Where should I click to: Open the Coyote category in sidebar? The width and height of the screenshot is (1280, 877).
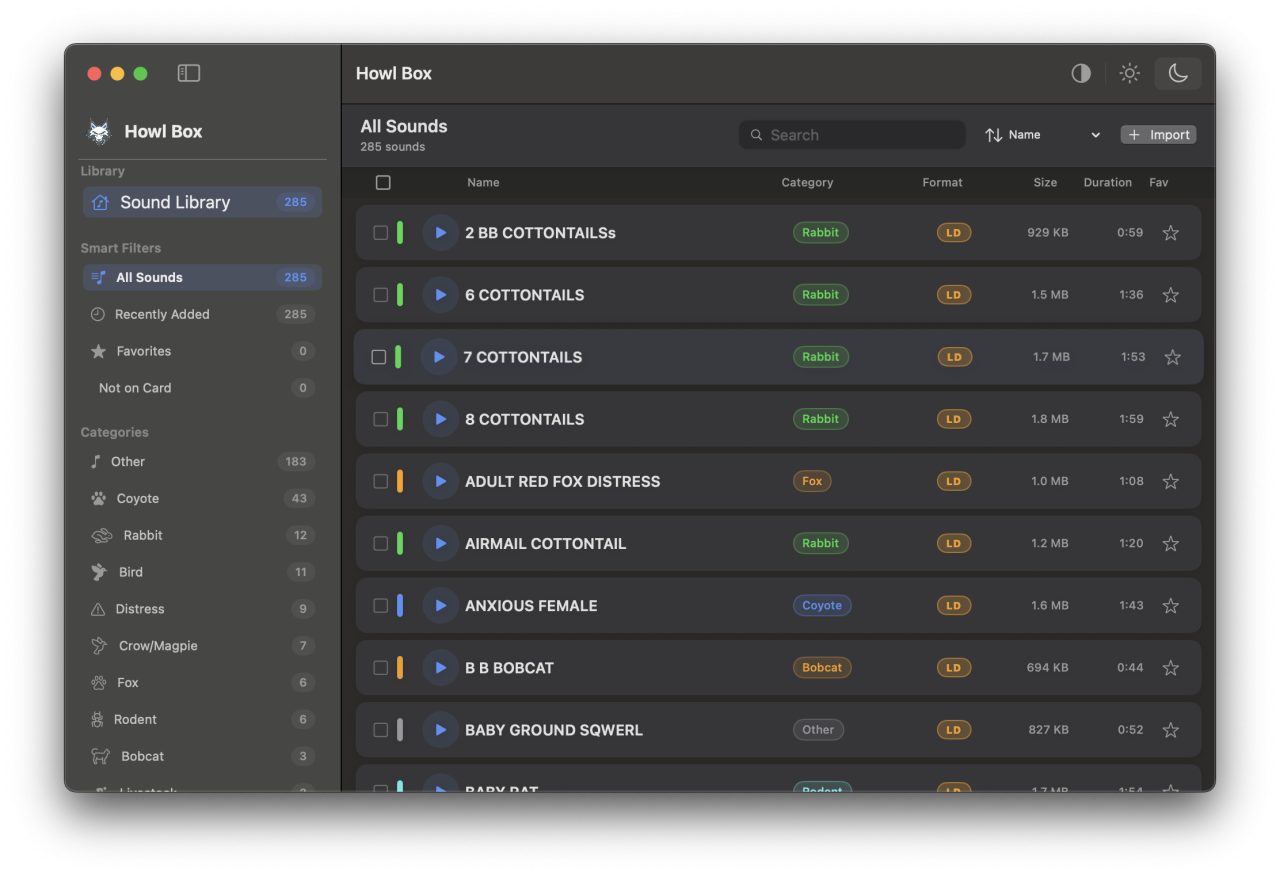[138, 498]
